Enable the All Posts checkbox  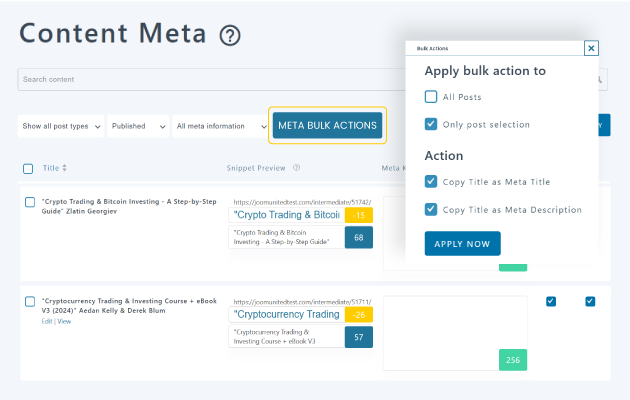click(431, 97)
